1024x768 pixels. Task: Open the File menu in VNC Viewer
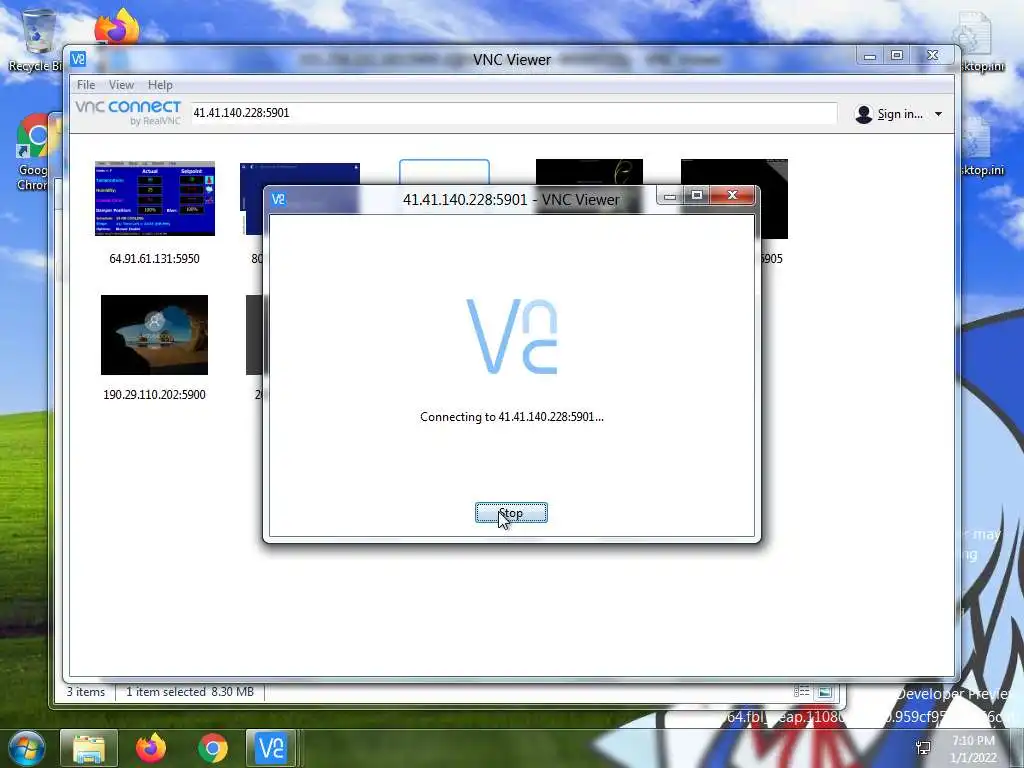click(86, 85)
